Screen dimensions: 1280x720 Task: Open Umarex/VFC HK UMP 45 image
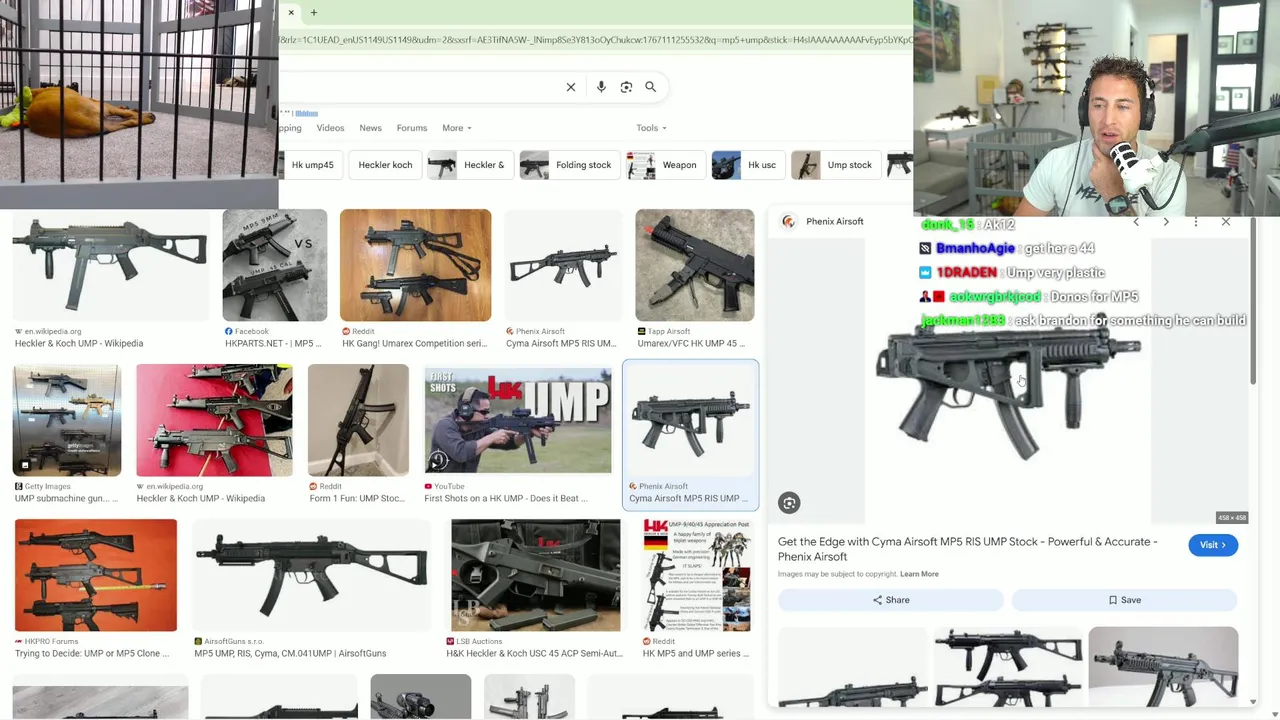[x=694, y=265]
